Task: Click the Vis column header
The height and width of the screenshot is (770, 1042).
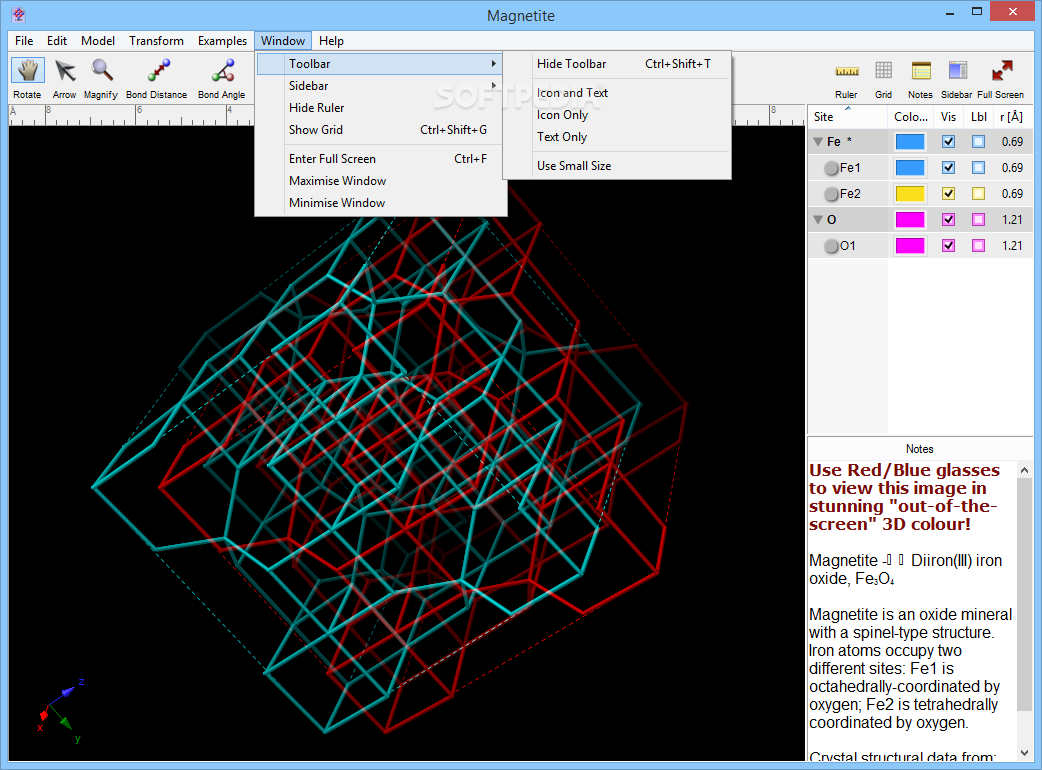Action: [948, 116]
